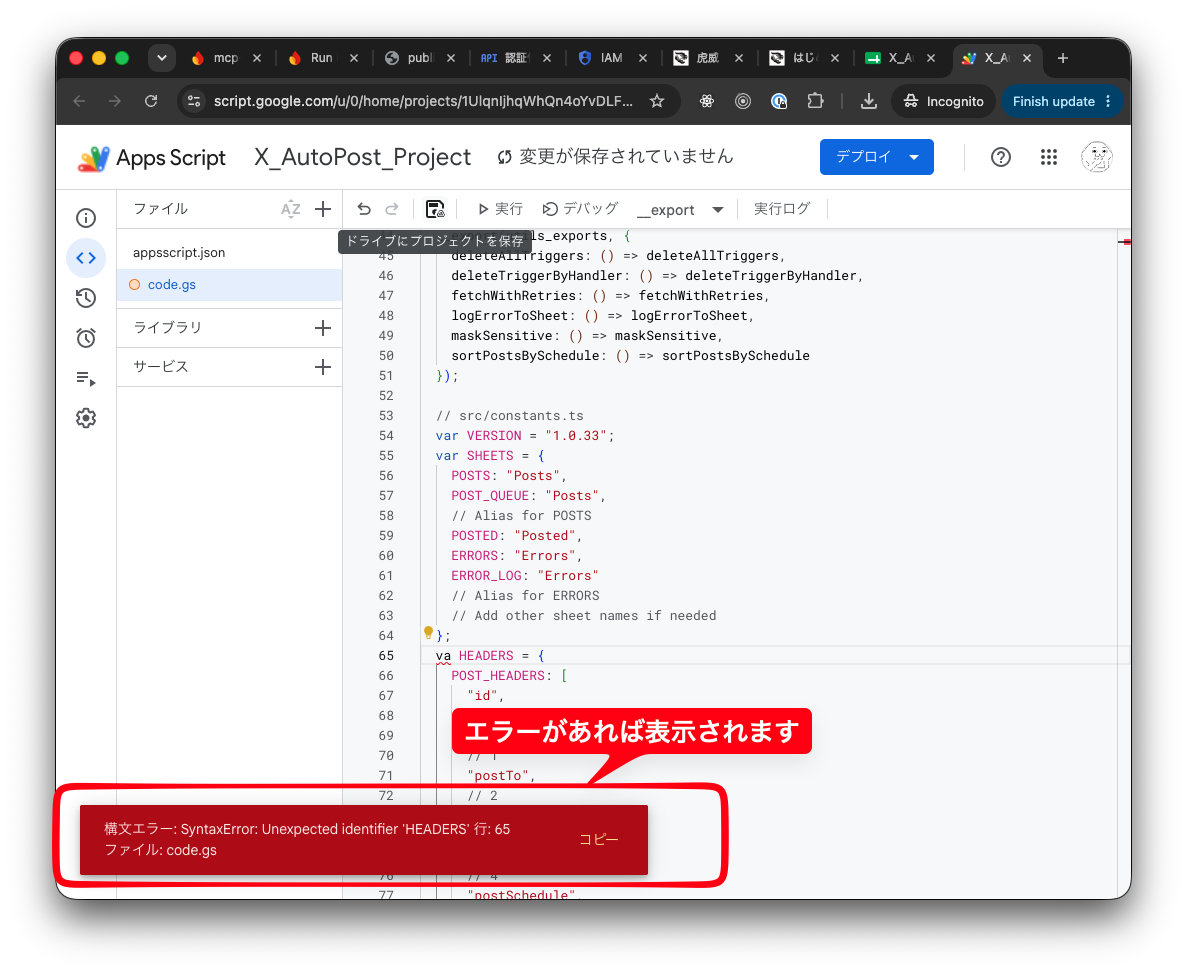This screenshot has height=973, width=1187.
Task: Open the account avatar menu
Action: [x=1096, y=157]
